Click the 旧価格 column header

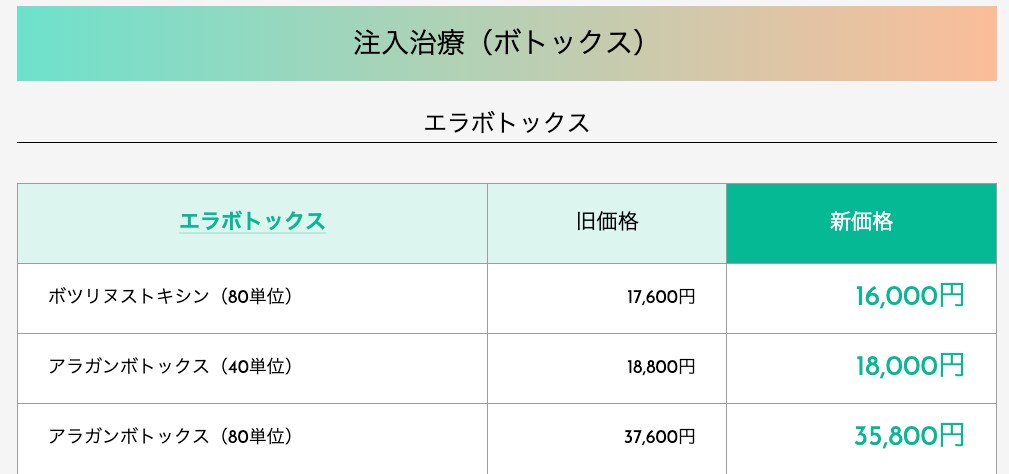coord(607,223)
